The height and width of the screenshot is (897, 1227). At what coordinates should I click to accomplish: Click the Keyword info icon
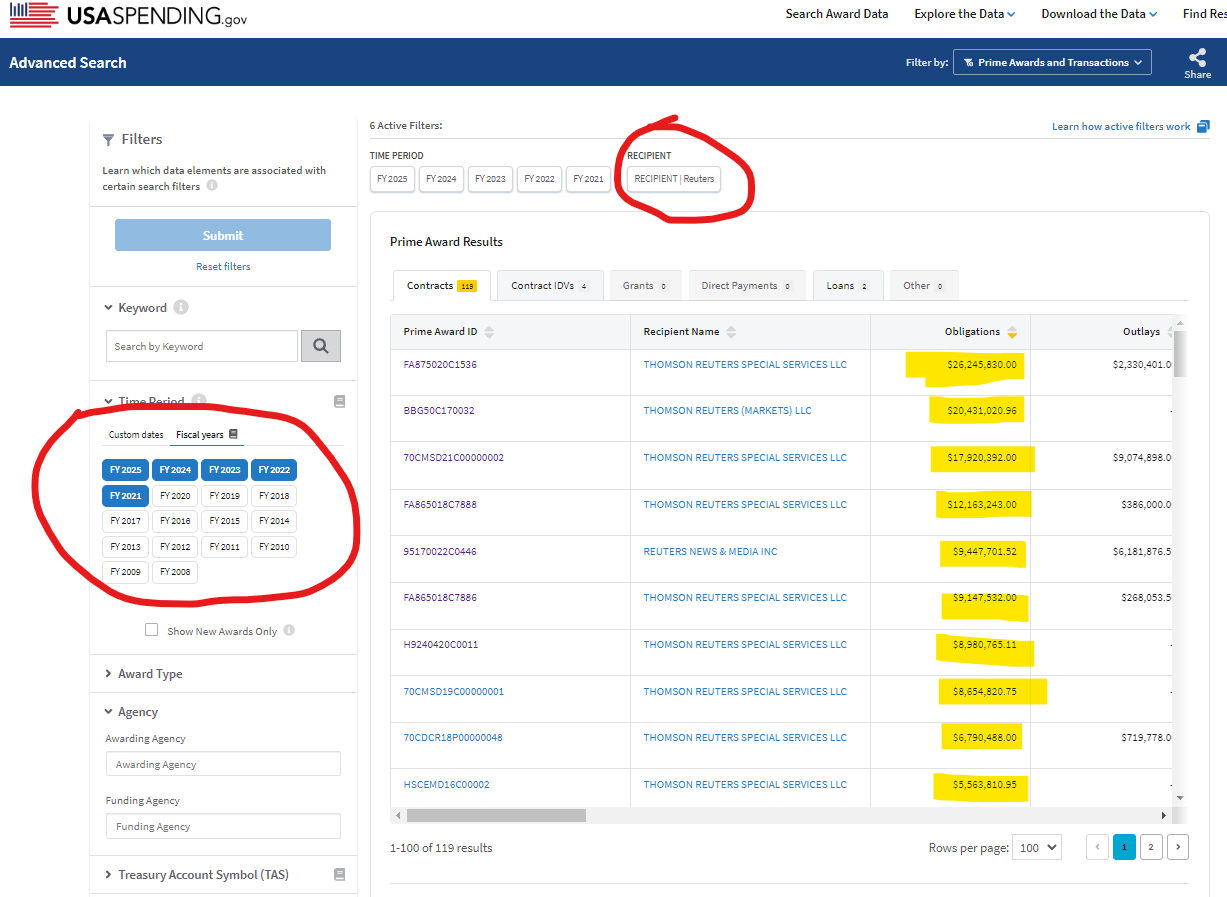tap(181, 308)
